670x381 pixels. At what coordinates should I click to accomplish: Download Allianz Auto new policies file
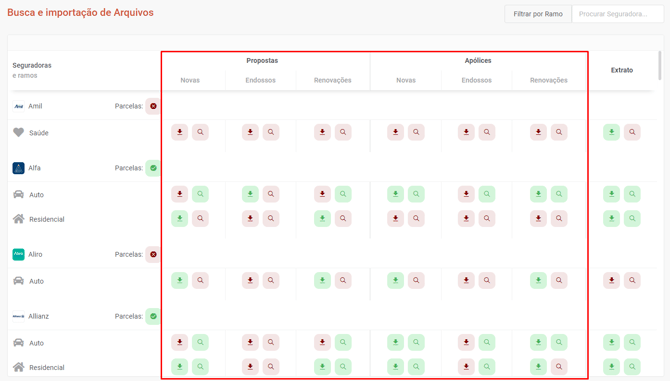coord(395,342)
